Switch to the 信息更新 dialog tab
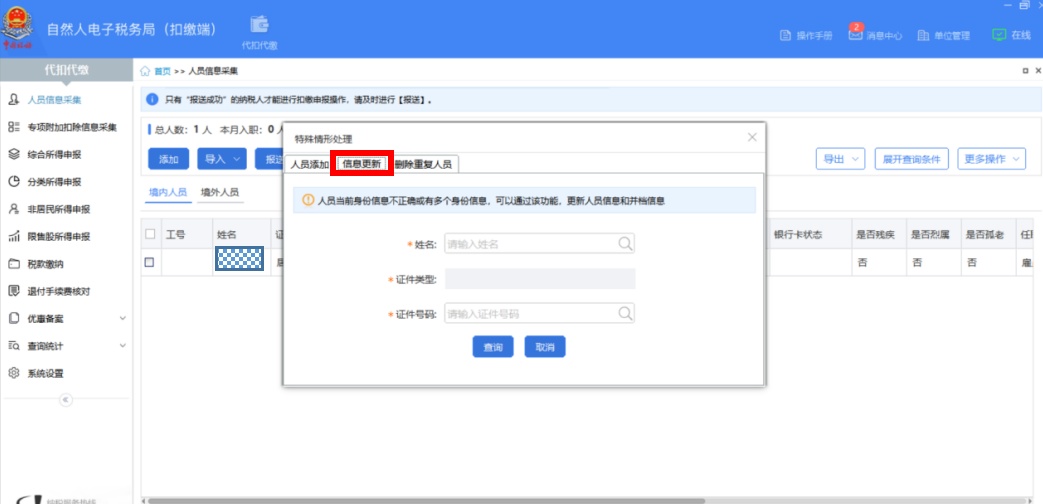The height and width of the screenshot is (504, 1043). coord(362,164)
